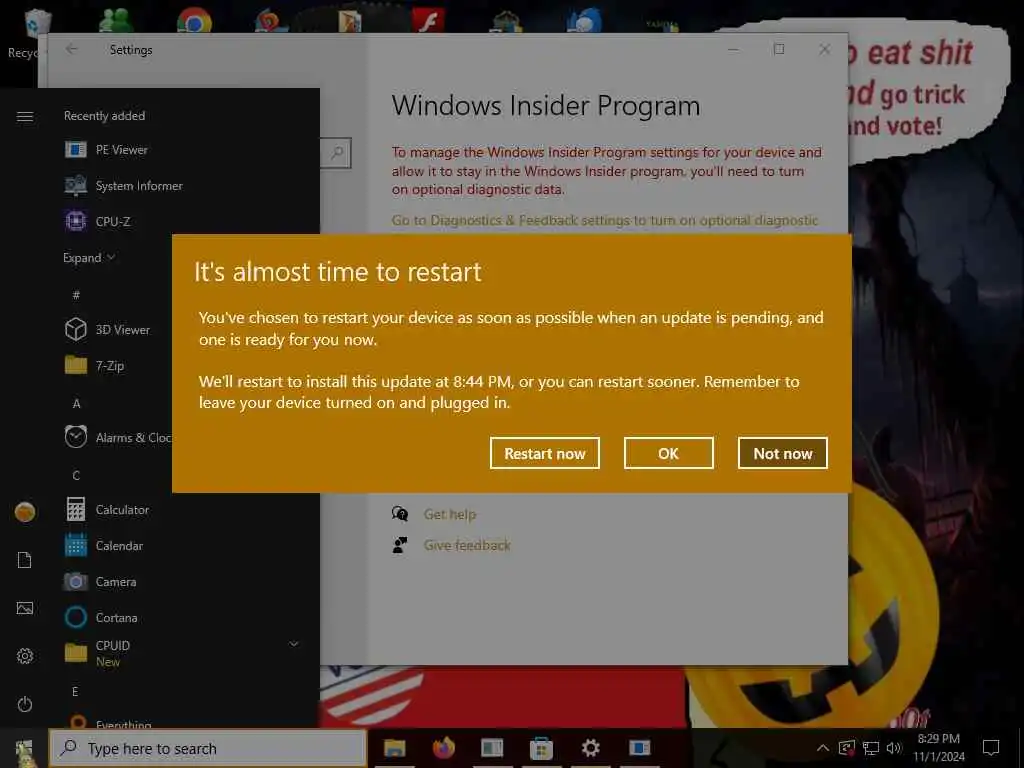Open the taskbar clock and date

[938, 748]
